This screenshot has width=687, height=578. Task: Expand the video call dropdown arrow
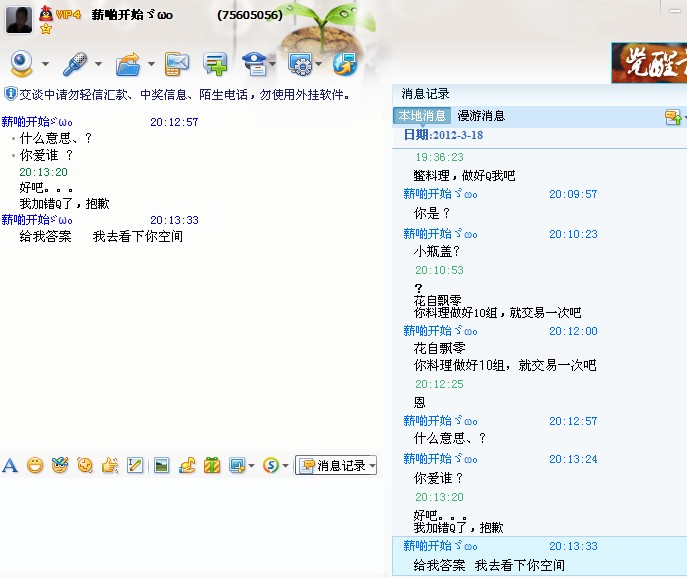(44, 65)
